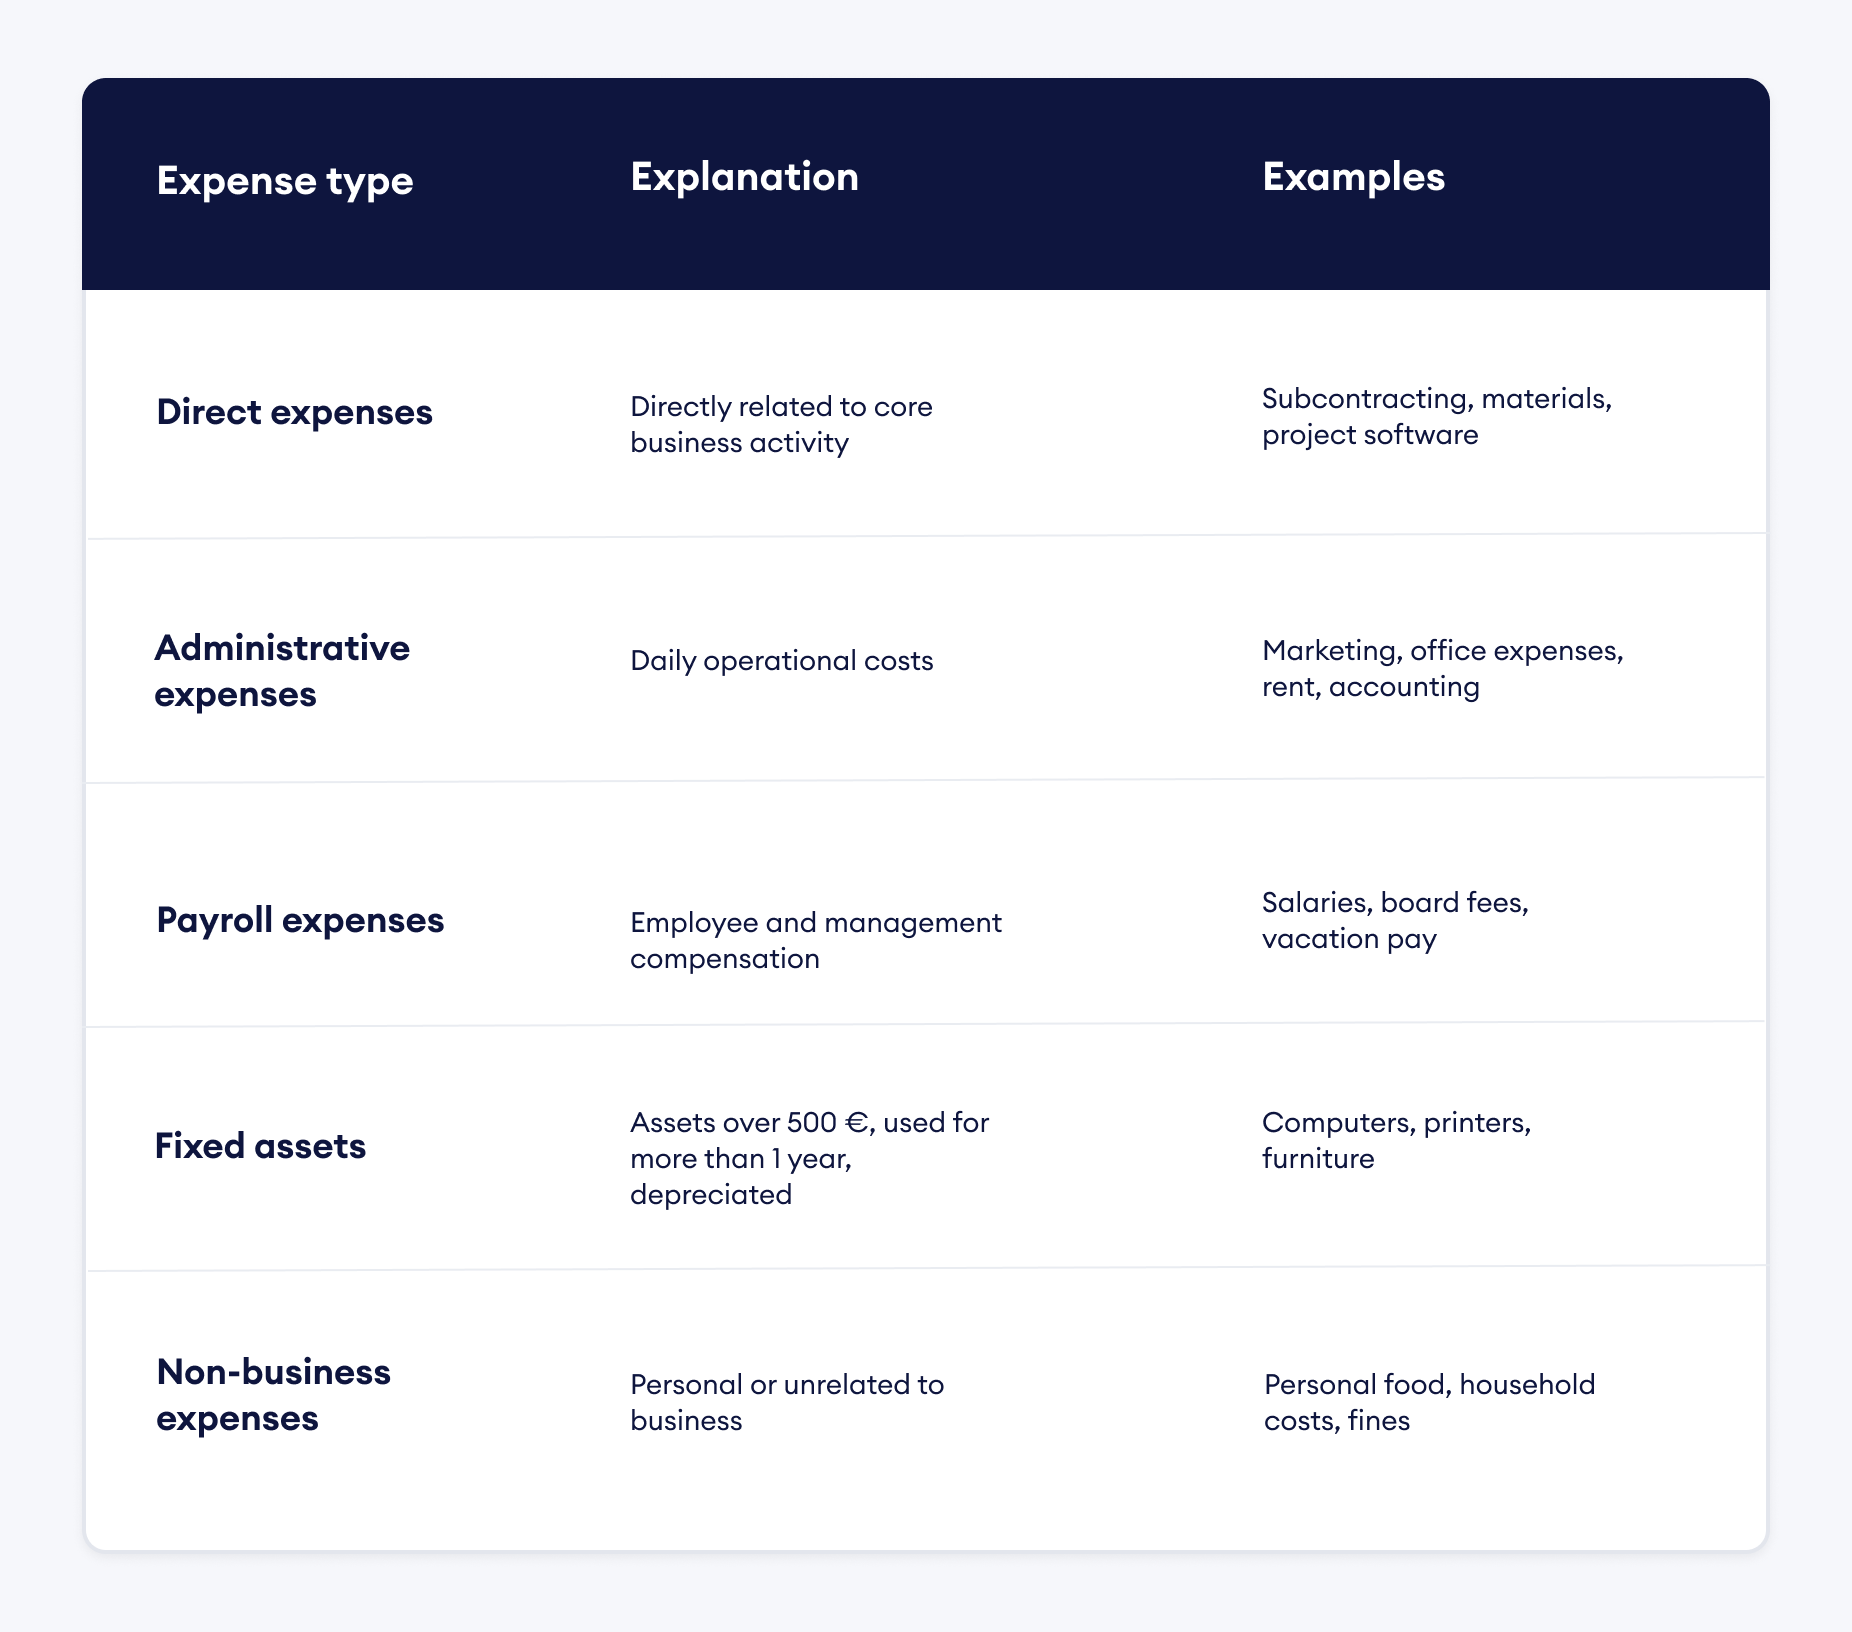This screenshot has height=1632, width=1852.
Task: Select the "Fixed assets" row label
Action: click(260, 1146)
